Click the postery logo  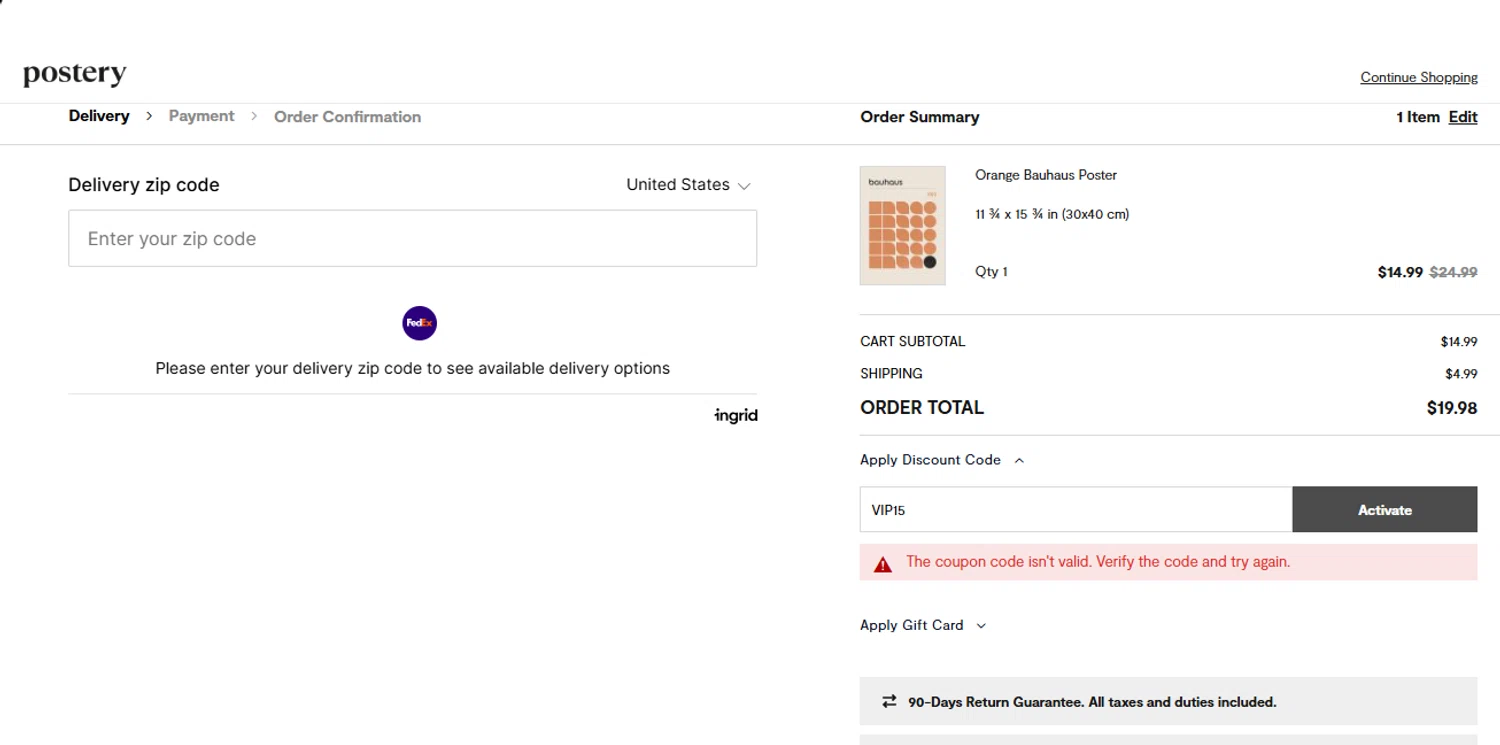click(x=75, y=74)
